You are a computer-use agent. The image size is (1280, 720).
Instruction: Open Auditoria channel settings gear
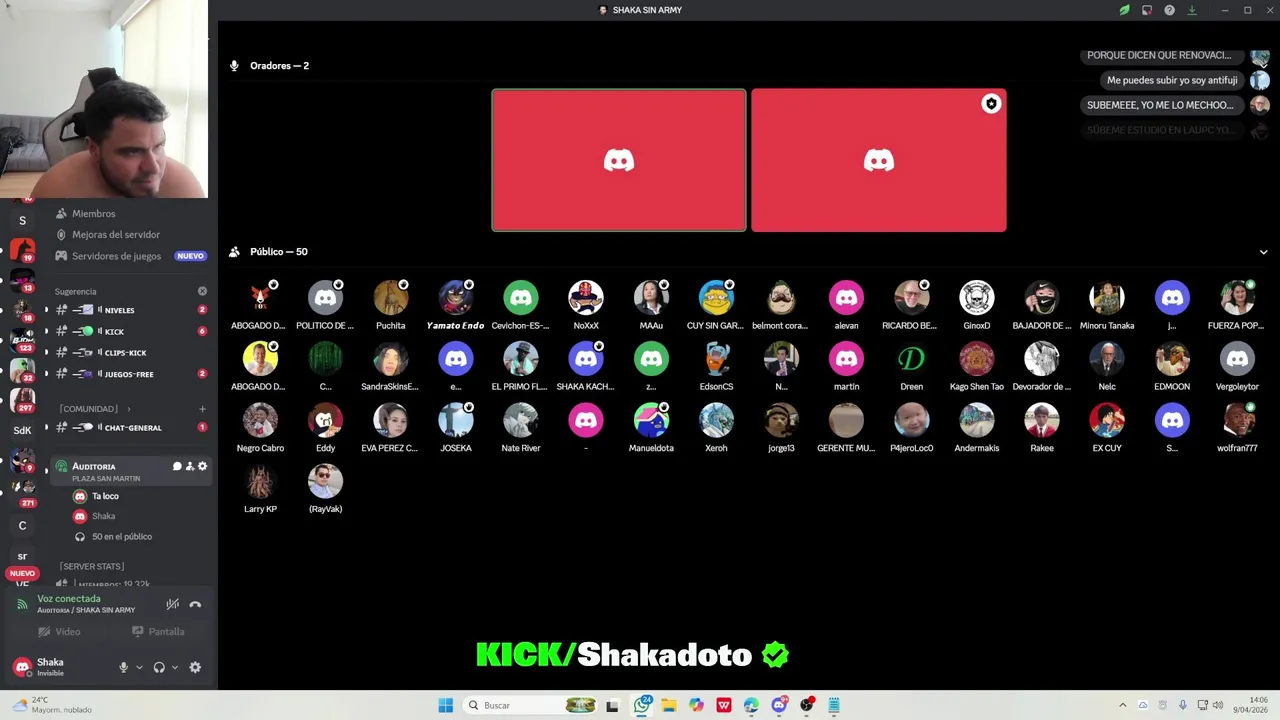202,466
